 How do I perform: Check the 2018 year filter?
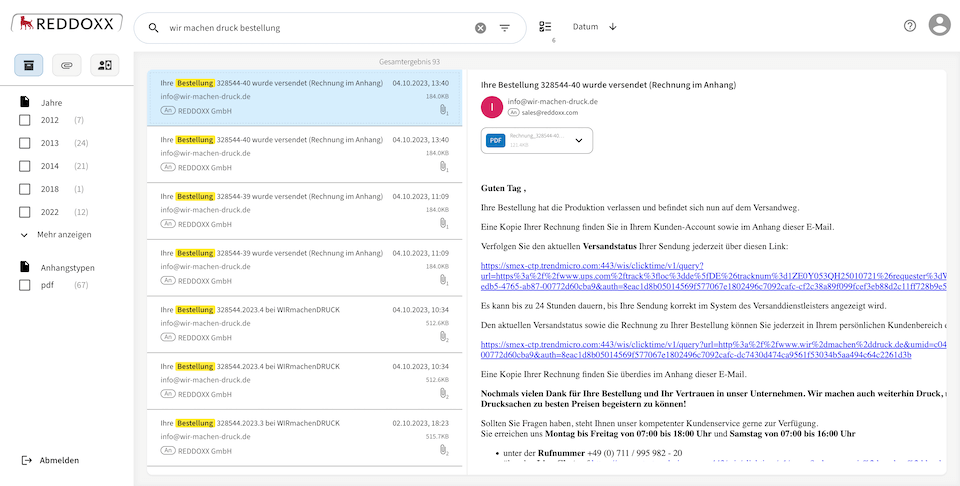pos(24,189)
